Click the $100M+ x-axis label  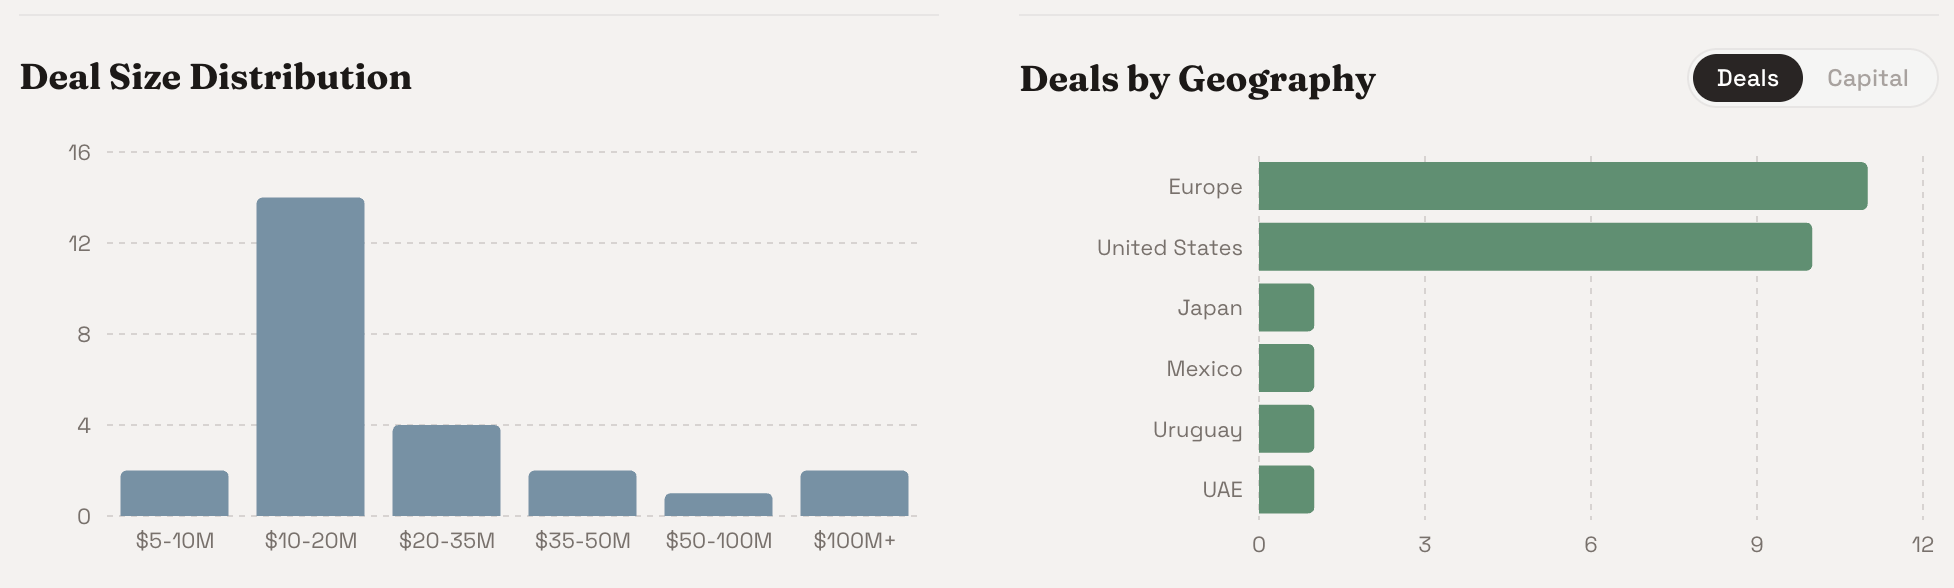click(855, 541)
